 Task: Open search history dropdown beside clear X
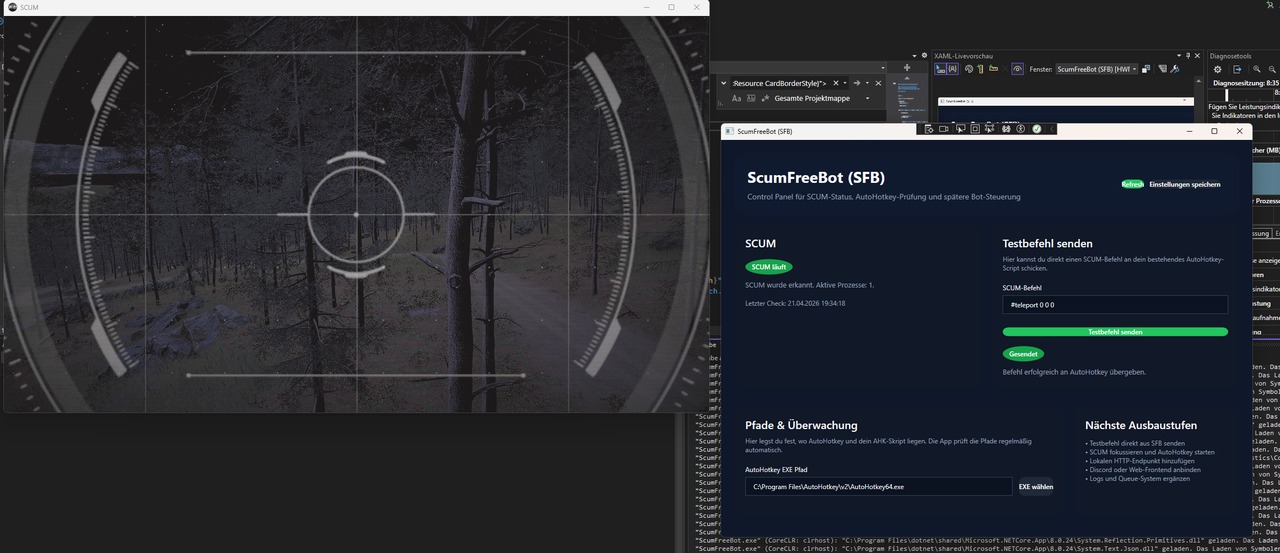tap(844, 83)
